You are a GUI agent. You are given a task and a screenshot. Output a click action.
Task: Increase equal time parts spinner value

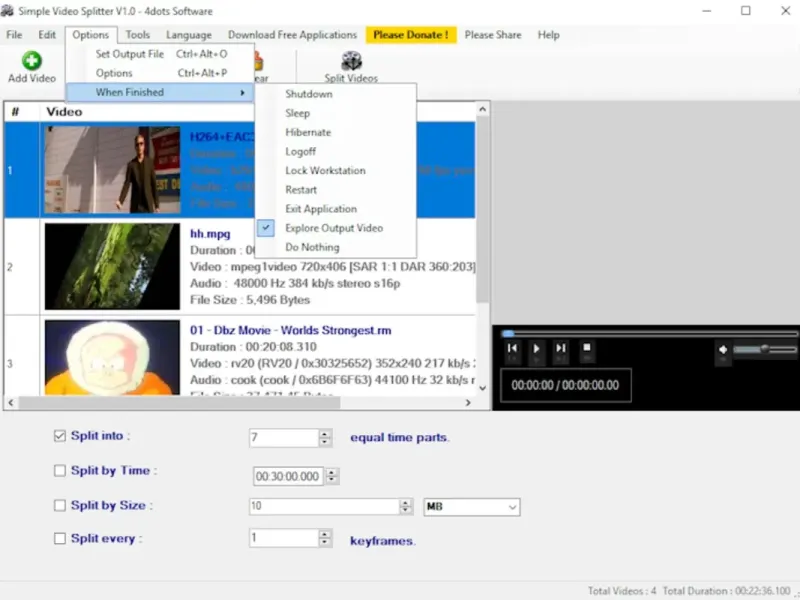325,434
